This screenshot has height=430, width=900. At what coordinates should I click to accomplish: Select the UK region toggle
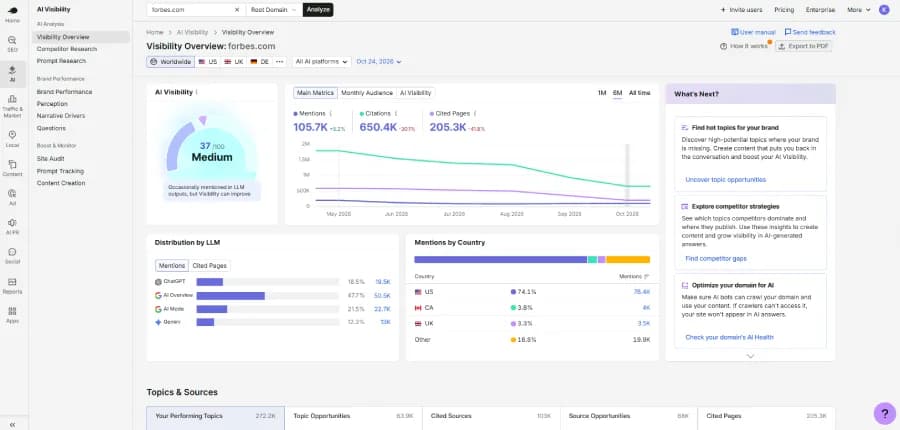[234, 61]
